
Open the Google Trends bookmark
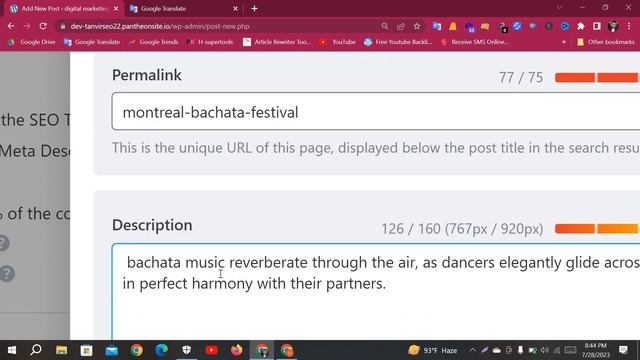(x=153, y=42)
